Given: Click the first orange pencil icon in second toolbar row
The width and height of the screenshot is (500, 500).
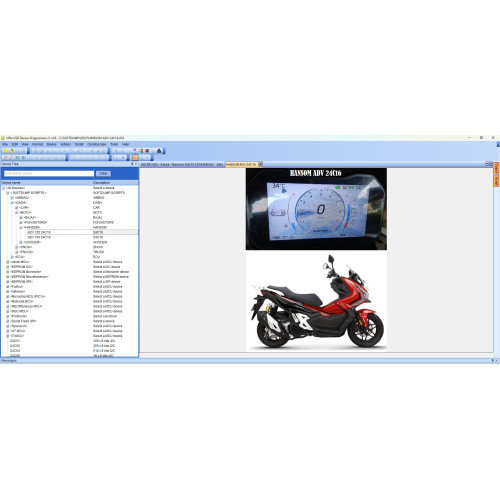Looking at the screenshot, I should 5,157.
